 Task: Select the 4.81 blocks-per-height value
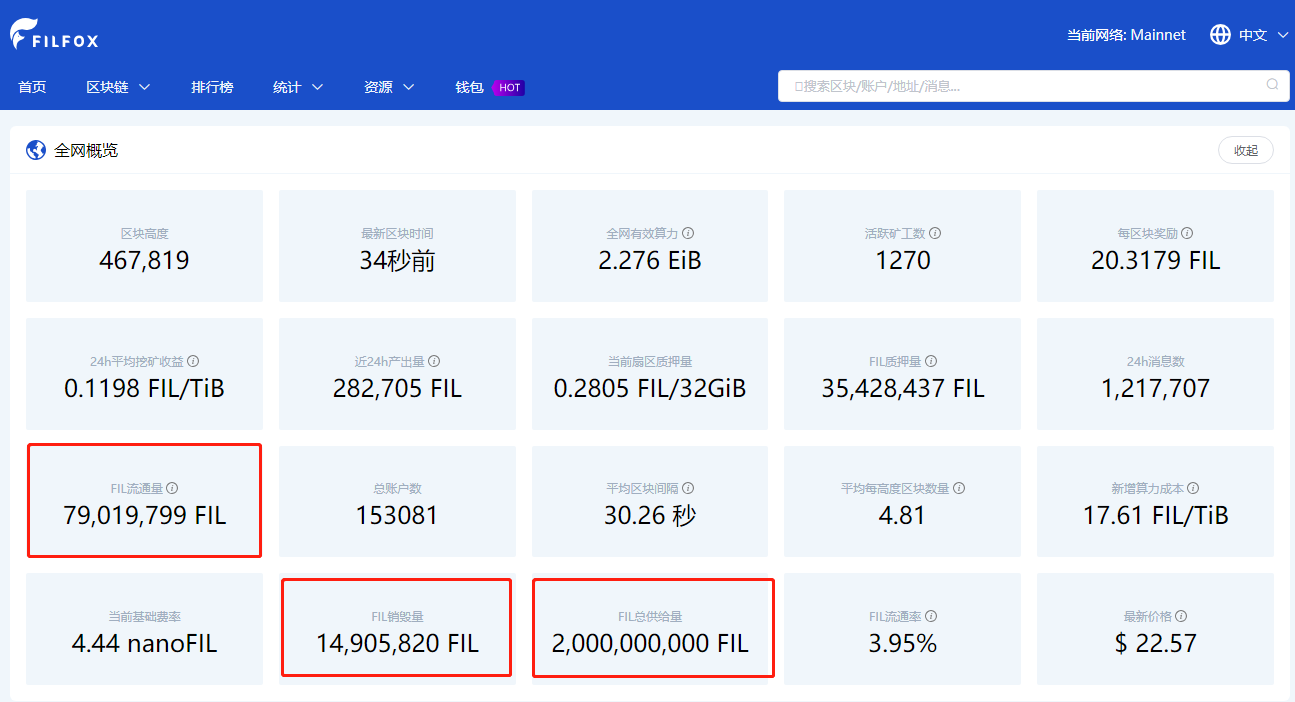point(903,516)
